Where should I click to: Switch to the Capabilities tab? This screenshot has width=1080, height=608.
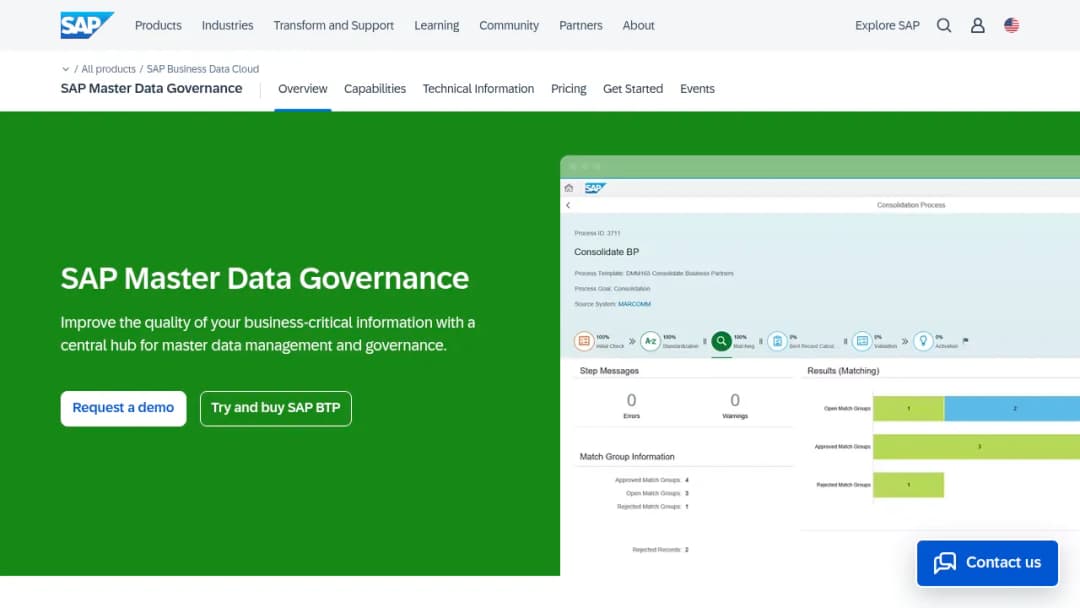point(375,89)
